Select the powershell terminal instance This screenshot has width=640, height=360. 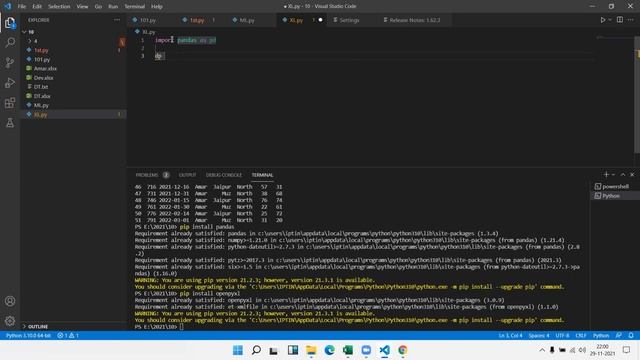615,187
